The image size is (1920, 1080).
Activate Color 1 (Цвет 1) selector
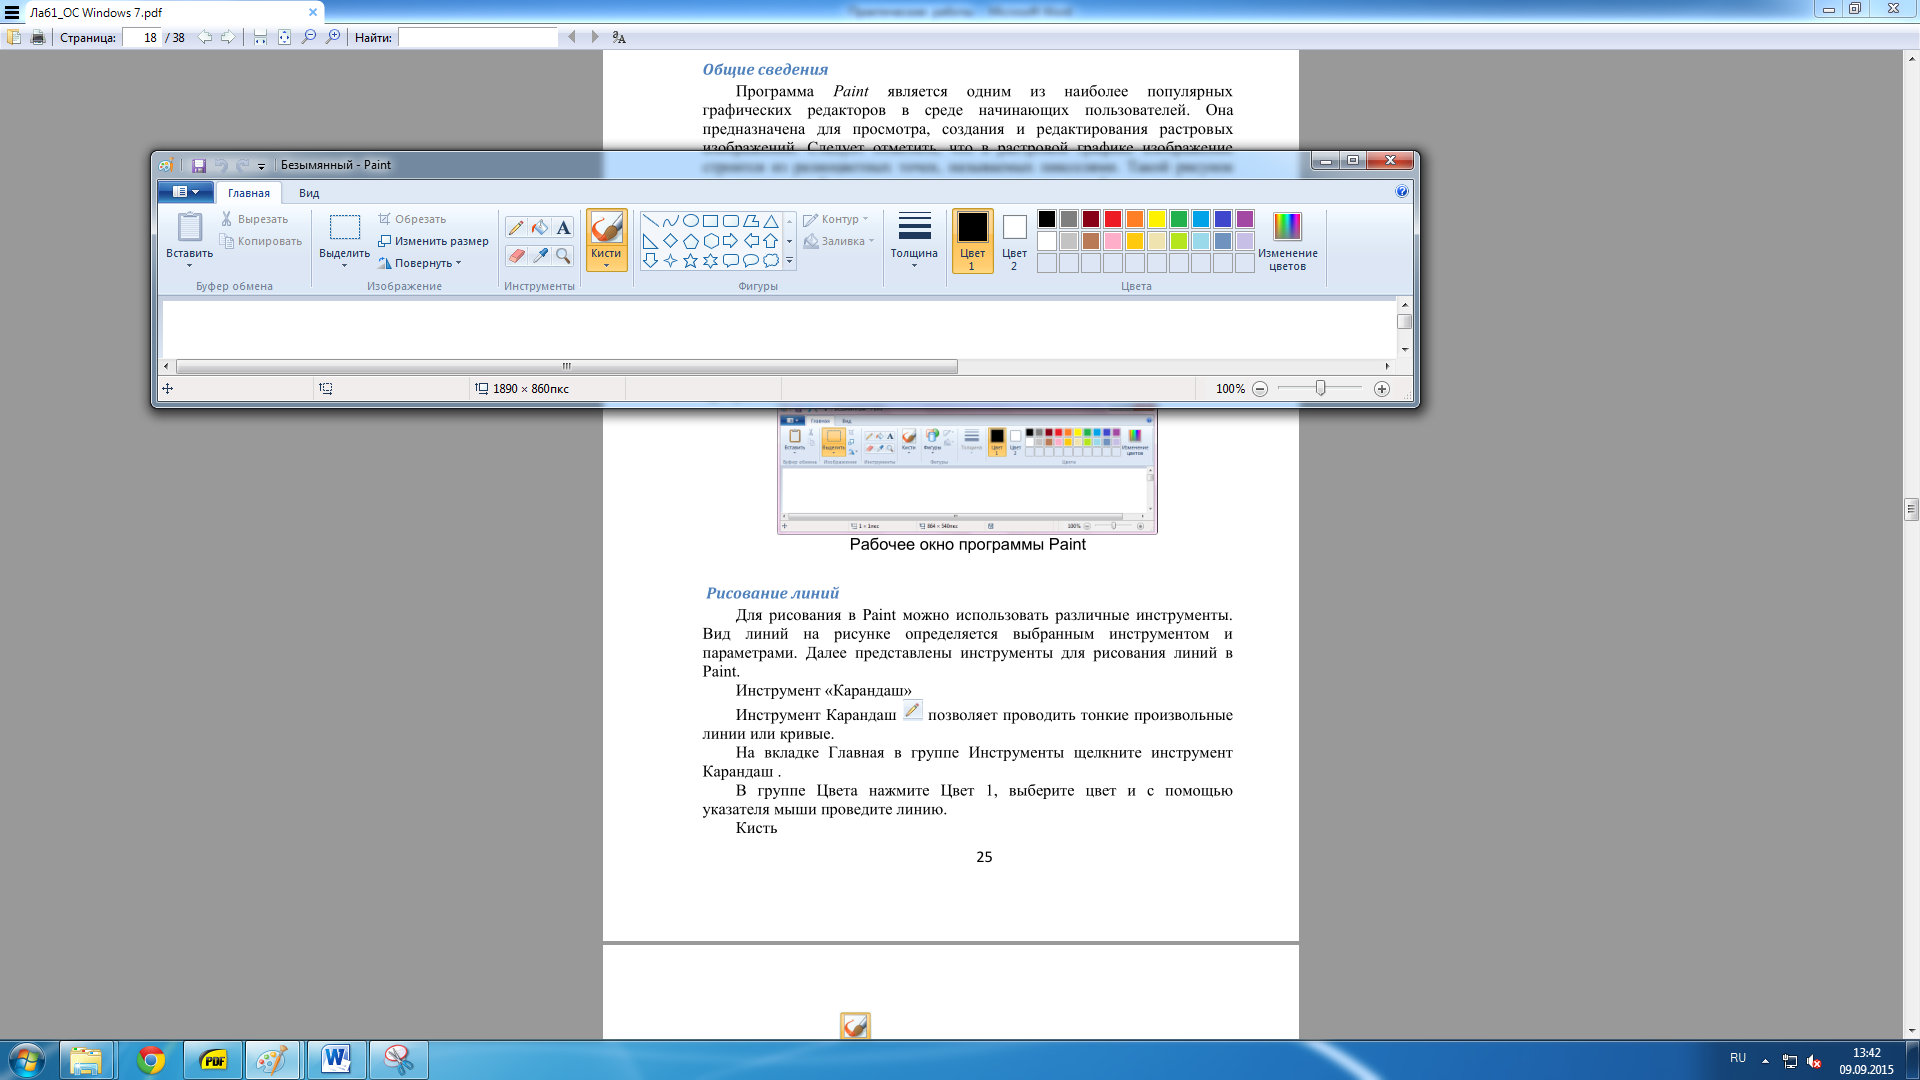coord(972,240)
